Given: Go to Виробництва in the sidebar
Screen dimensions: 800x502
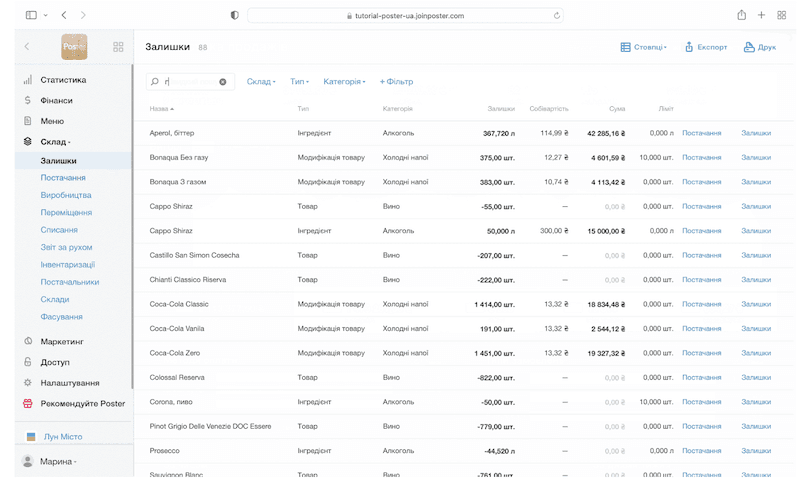Looking at the screenshot, I should coord(66,195).
